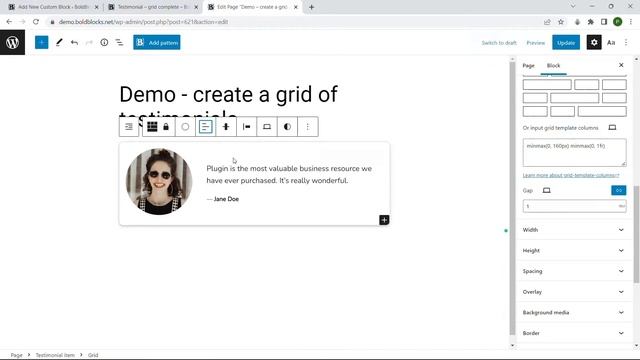Click the Add pattern button

pyautogui.click(x=157, y=42)
